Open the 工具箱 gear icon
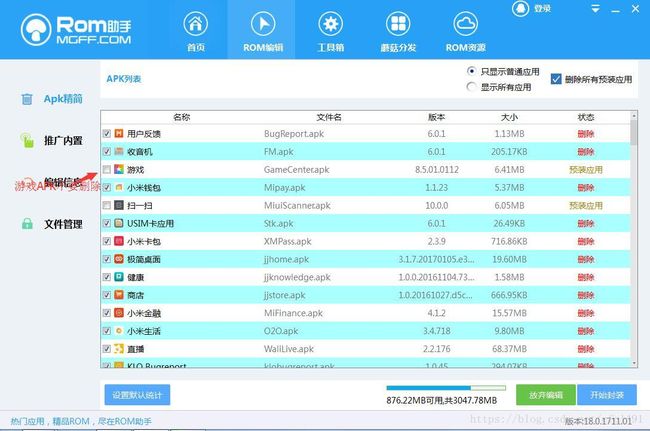Screen dimensions: 650x431 [x=330, y=24]
